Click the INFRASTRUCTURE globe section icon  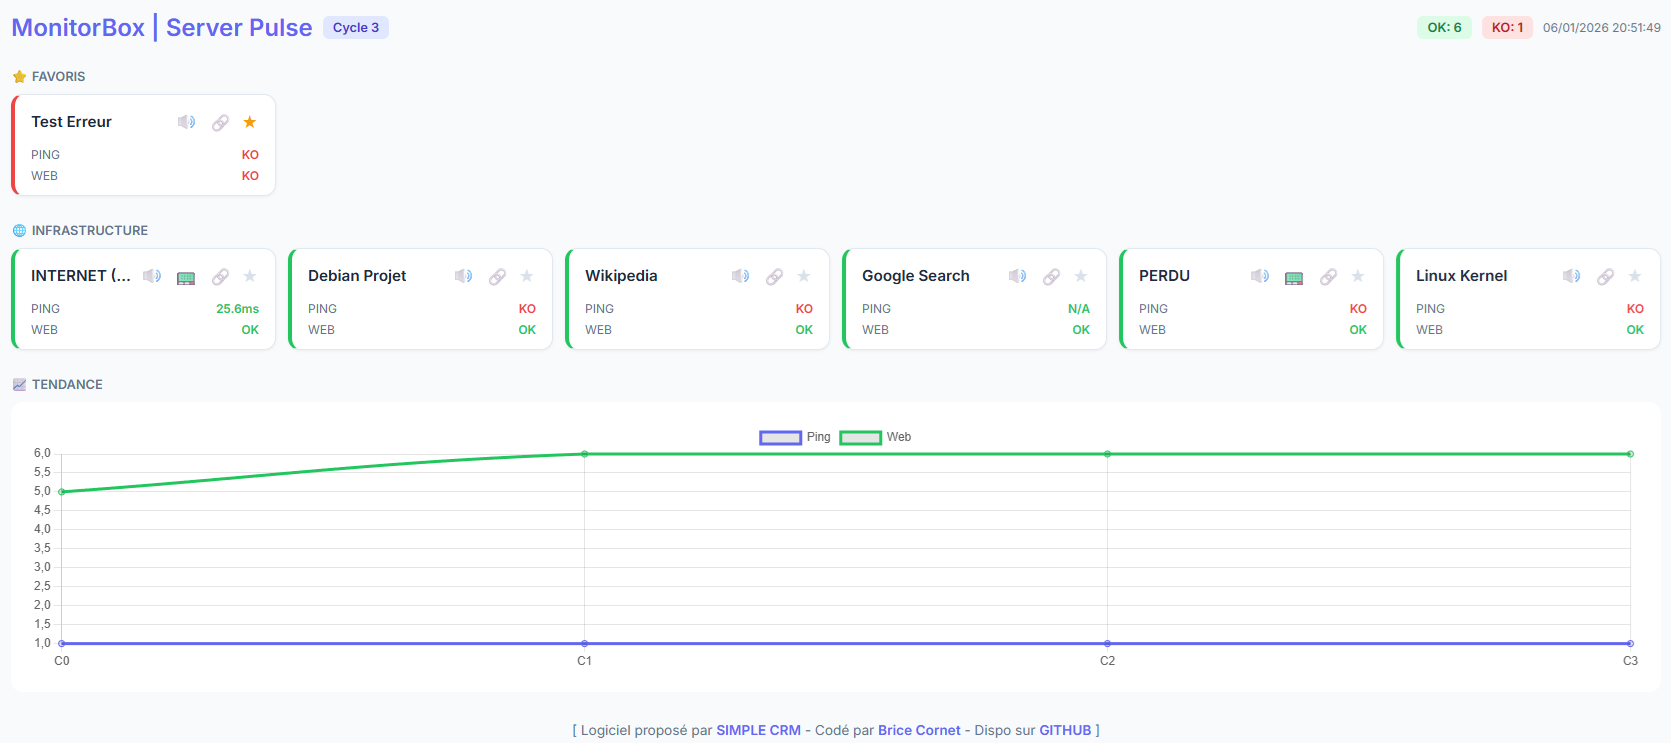(x=19, y=230)
